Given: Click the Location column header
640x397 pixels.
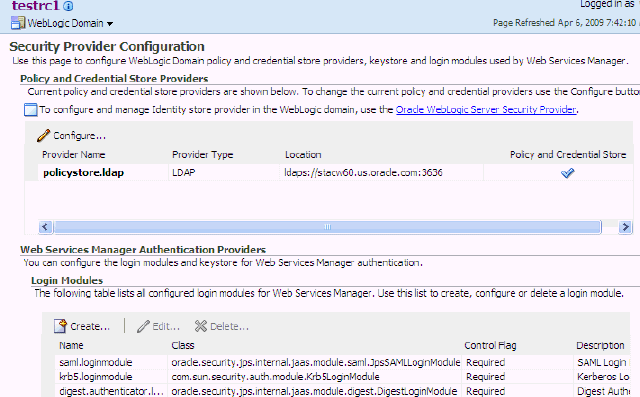Looking at the screenshot, I should [303, 155].
